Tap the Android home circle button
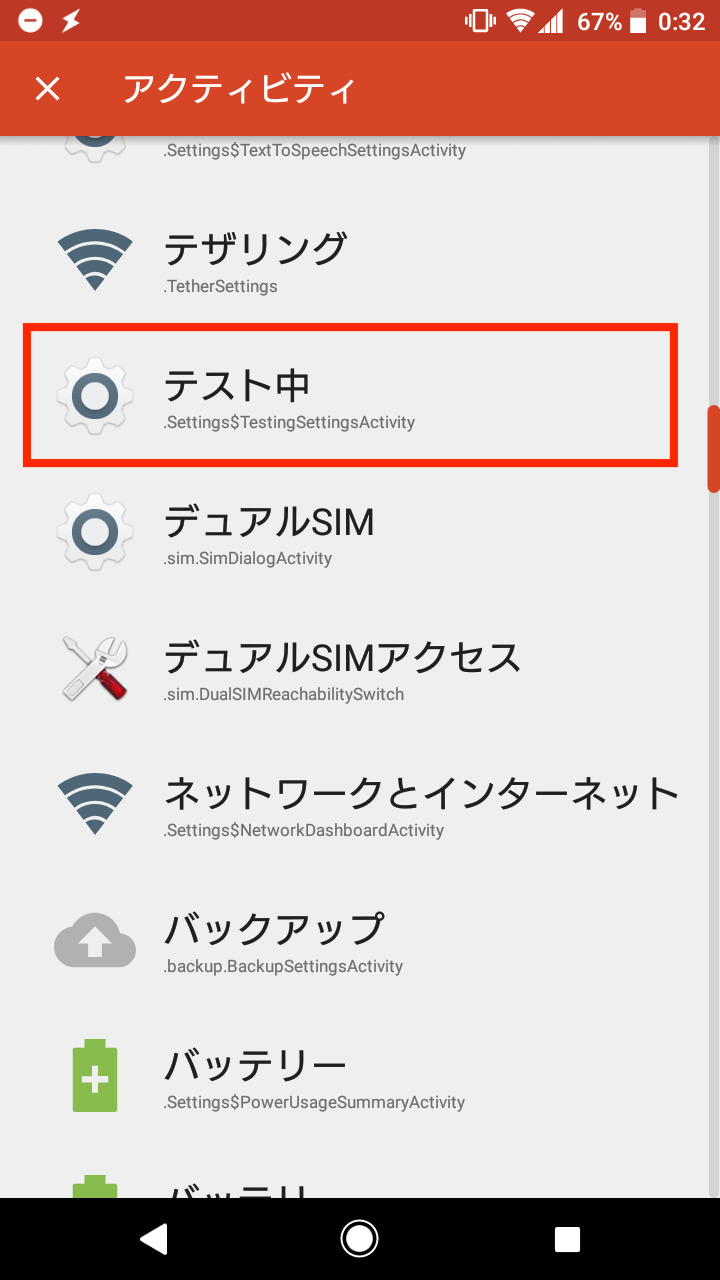Image resolution: width=720 pixels, height=1280 pixels. click(359, 1239)
